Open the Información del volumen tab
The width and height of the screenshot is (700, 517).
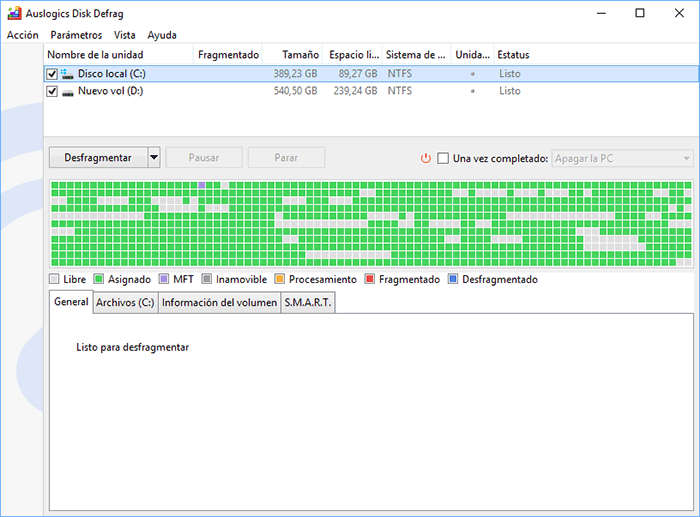[x=219, y=303]
